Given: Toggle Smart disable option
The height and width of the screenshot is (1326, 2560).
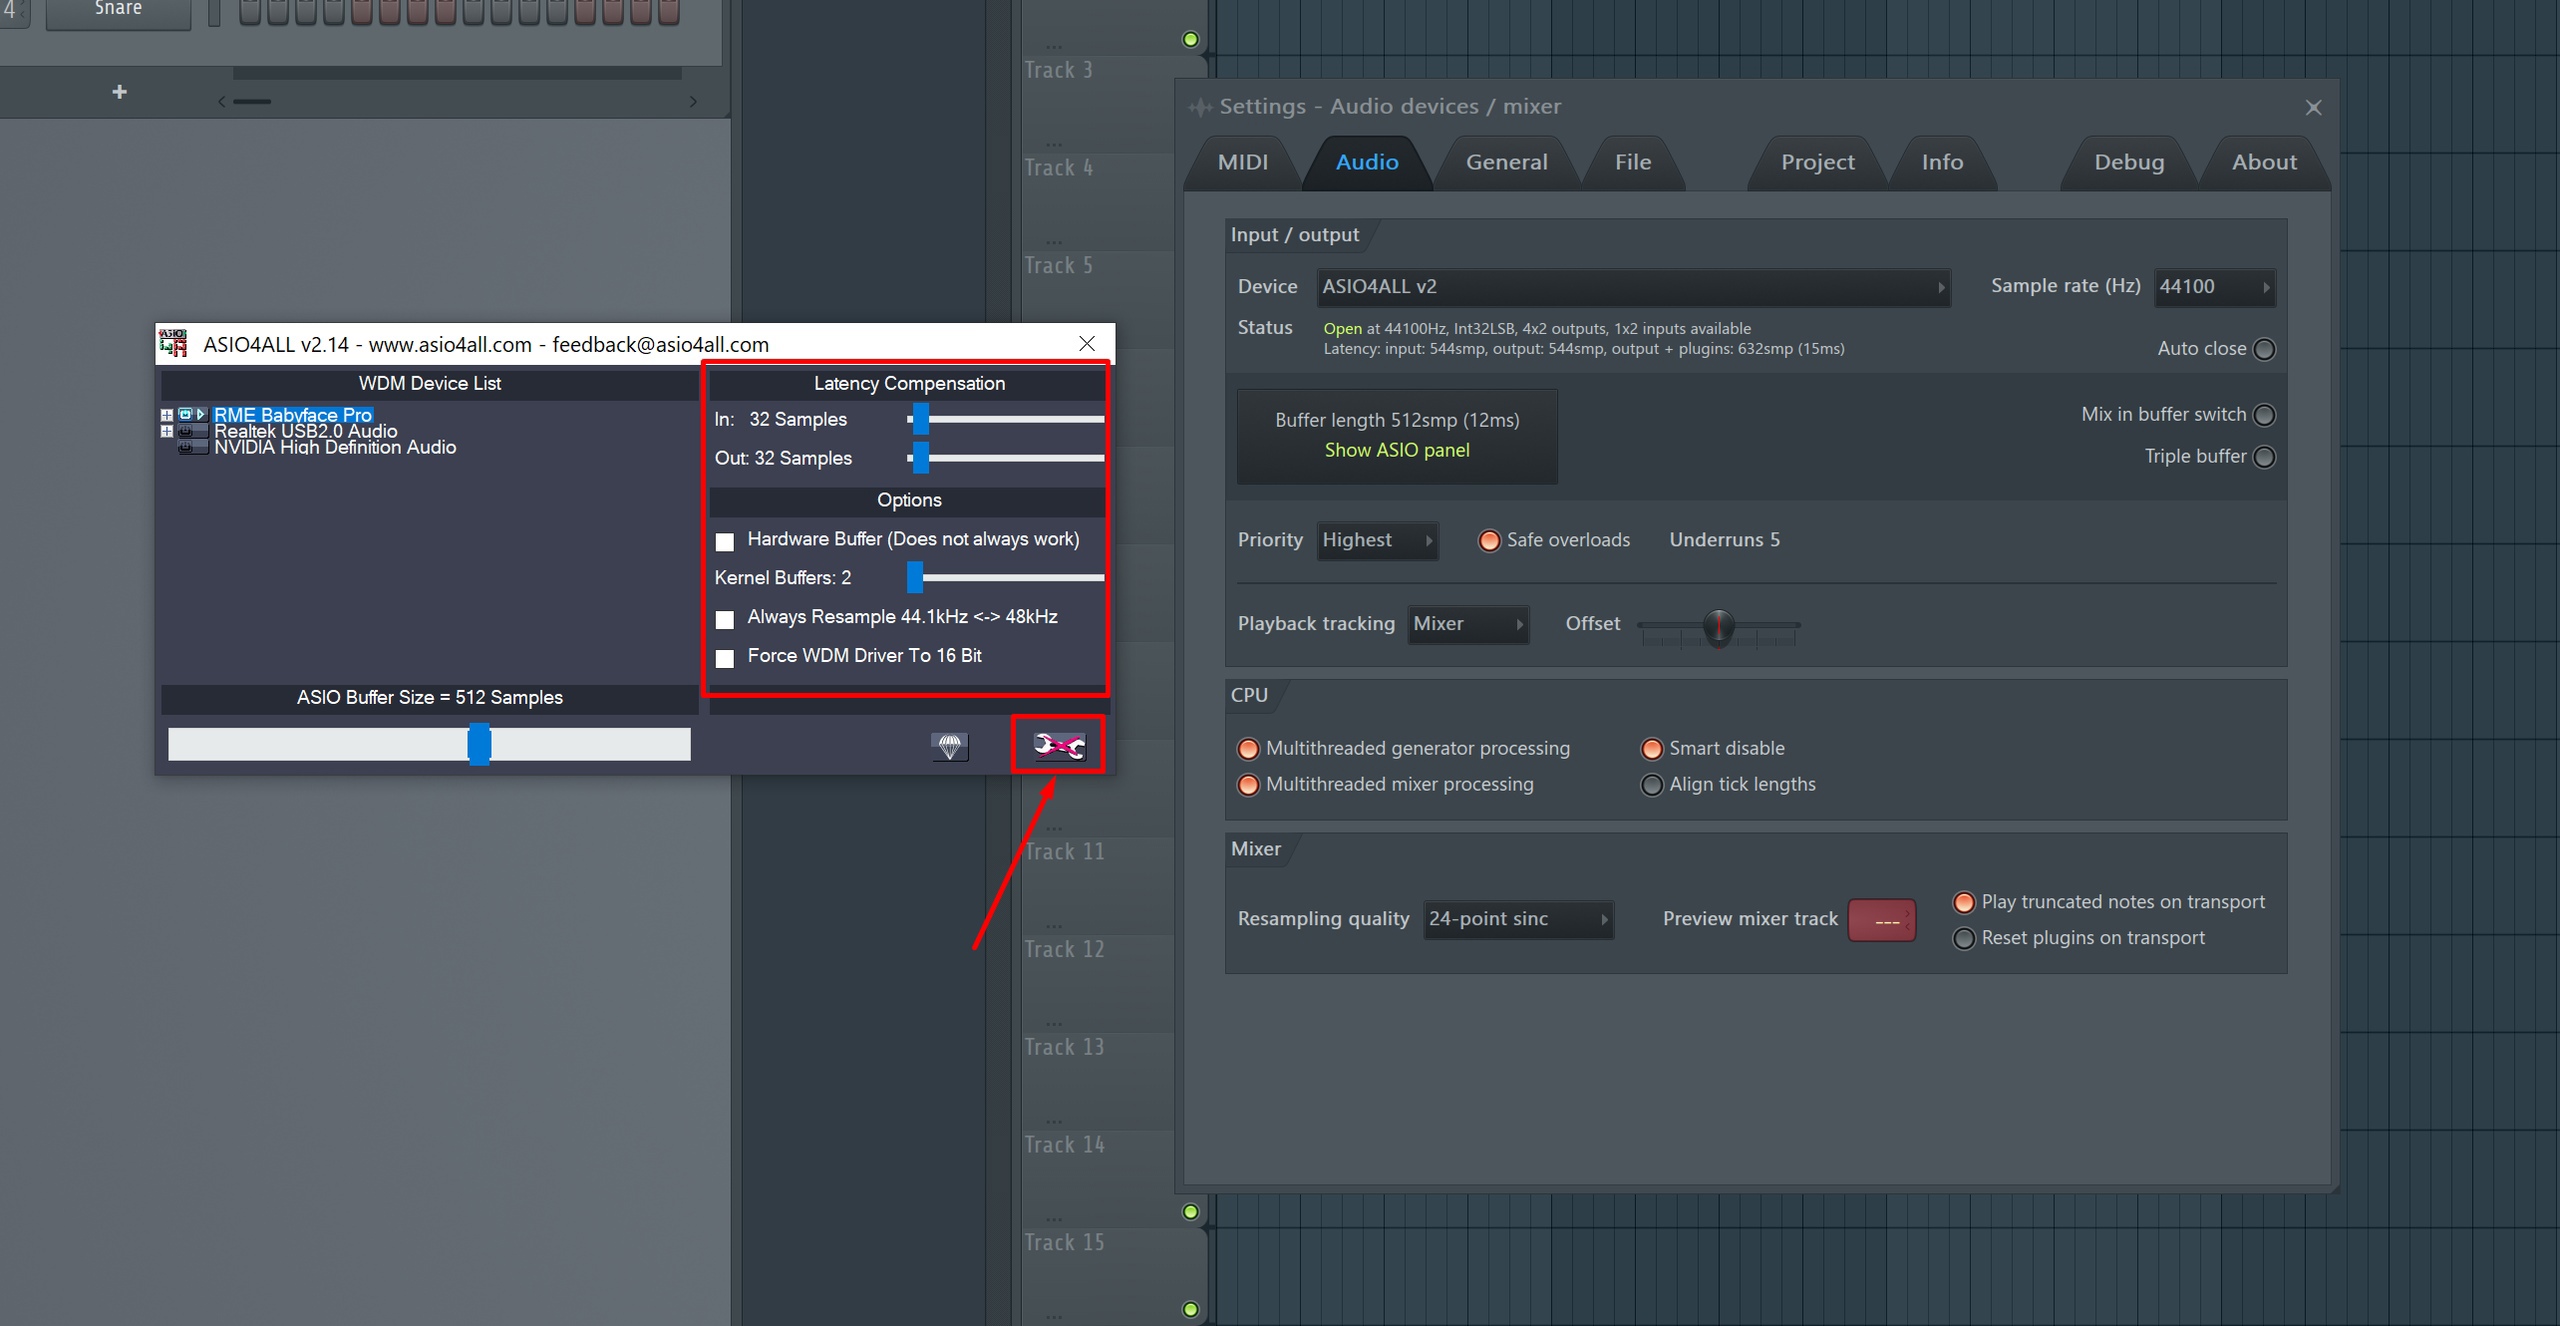Looking at the screenshot, I should pyautogui.click(x=1652, y=749).
